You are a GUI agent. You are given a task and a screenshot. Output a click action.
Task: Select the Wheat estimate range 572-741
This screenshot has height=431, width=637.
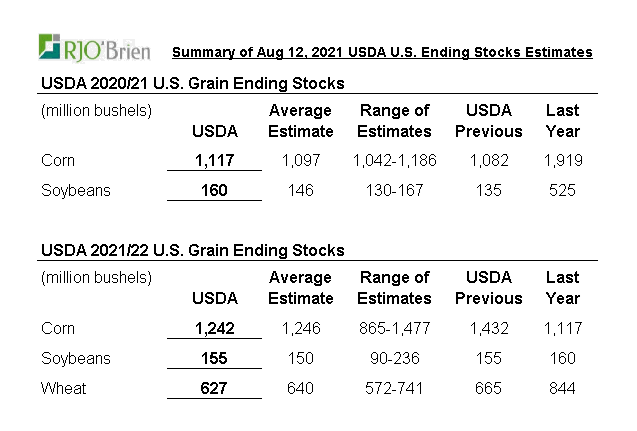pos(394,388)
